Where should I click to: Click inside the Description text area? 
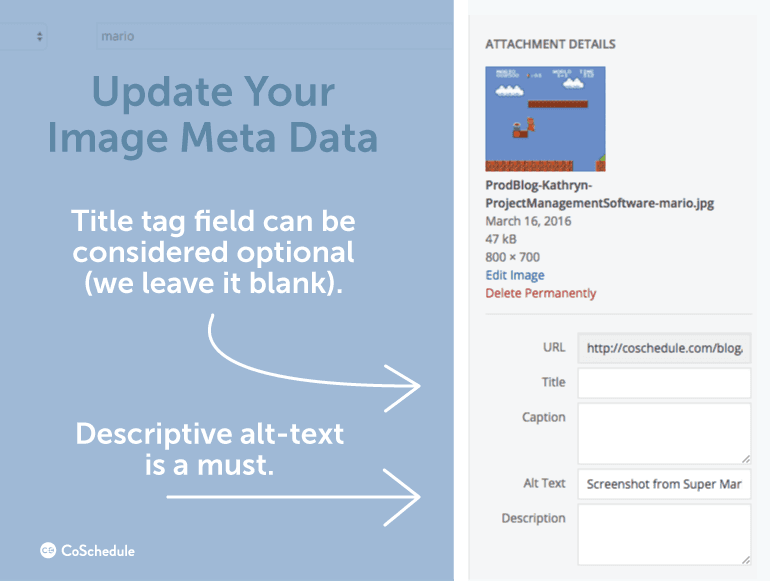(664, 533)
